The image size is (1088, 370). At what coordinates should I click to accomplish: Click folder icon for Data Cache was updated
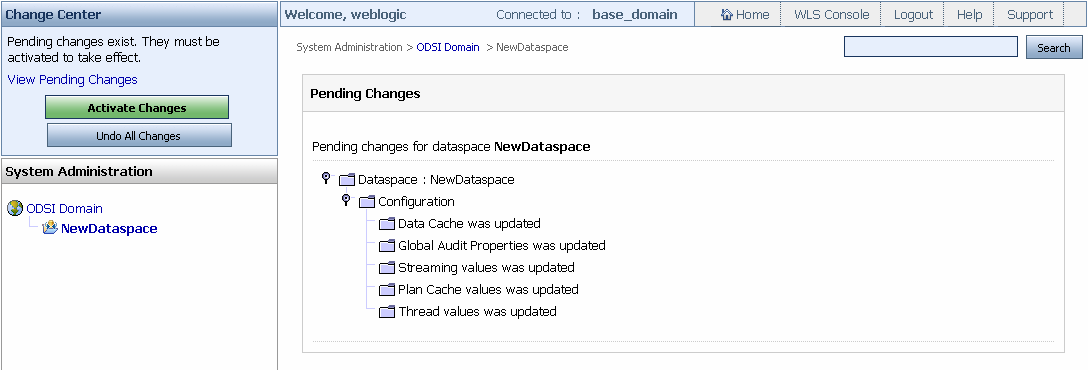[387, 224]
